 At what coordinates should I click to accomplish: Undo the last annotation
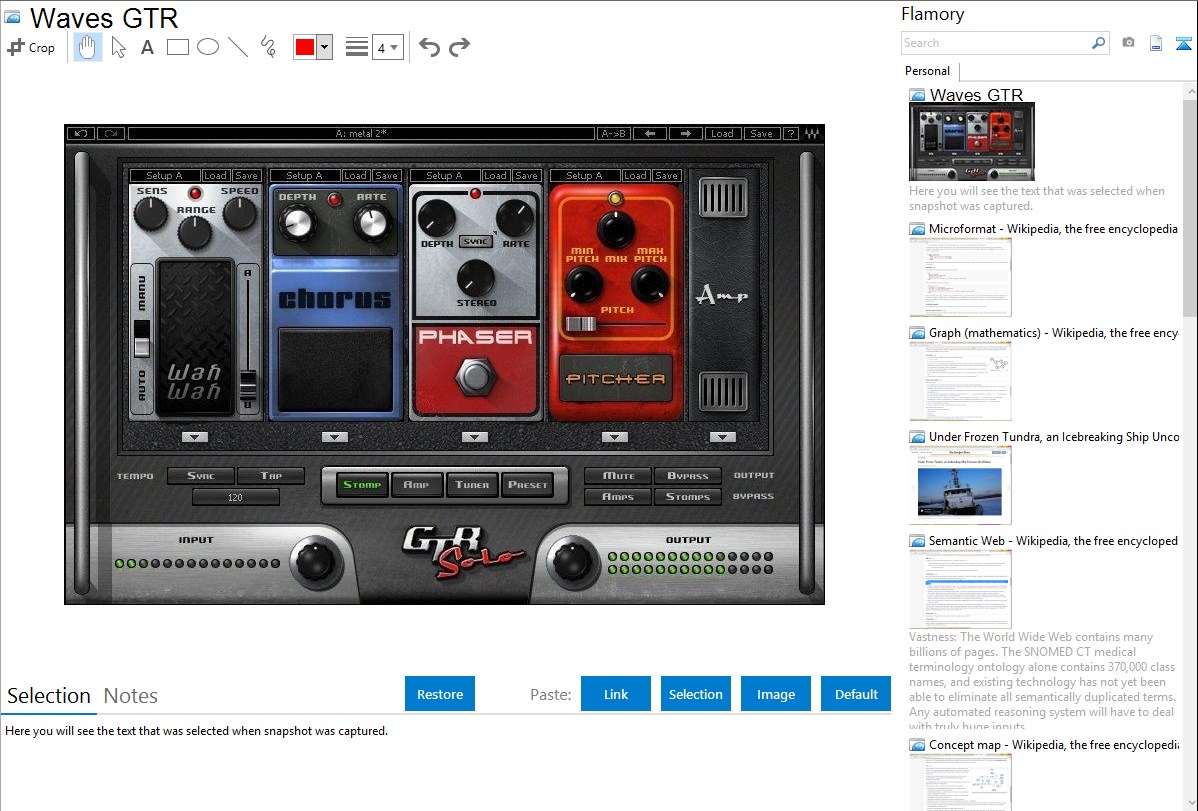tap(429, 47)
